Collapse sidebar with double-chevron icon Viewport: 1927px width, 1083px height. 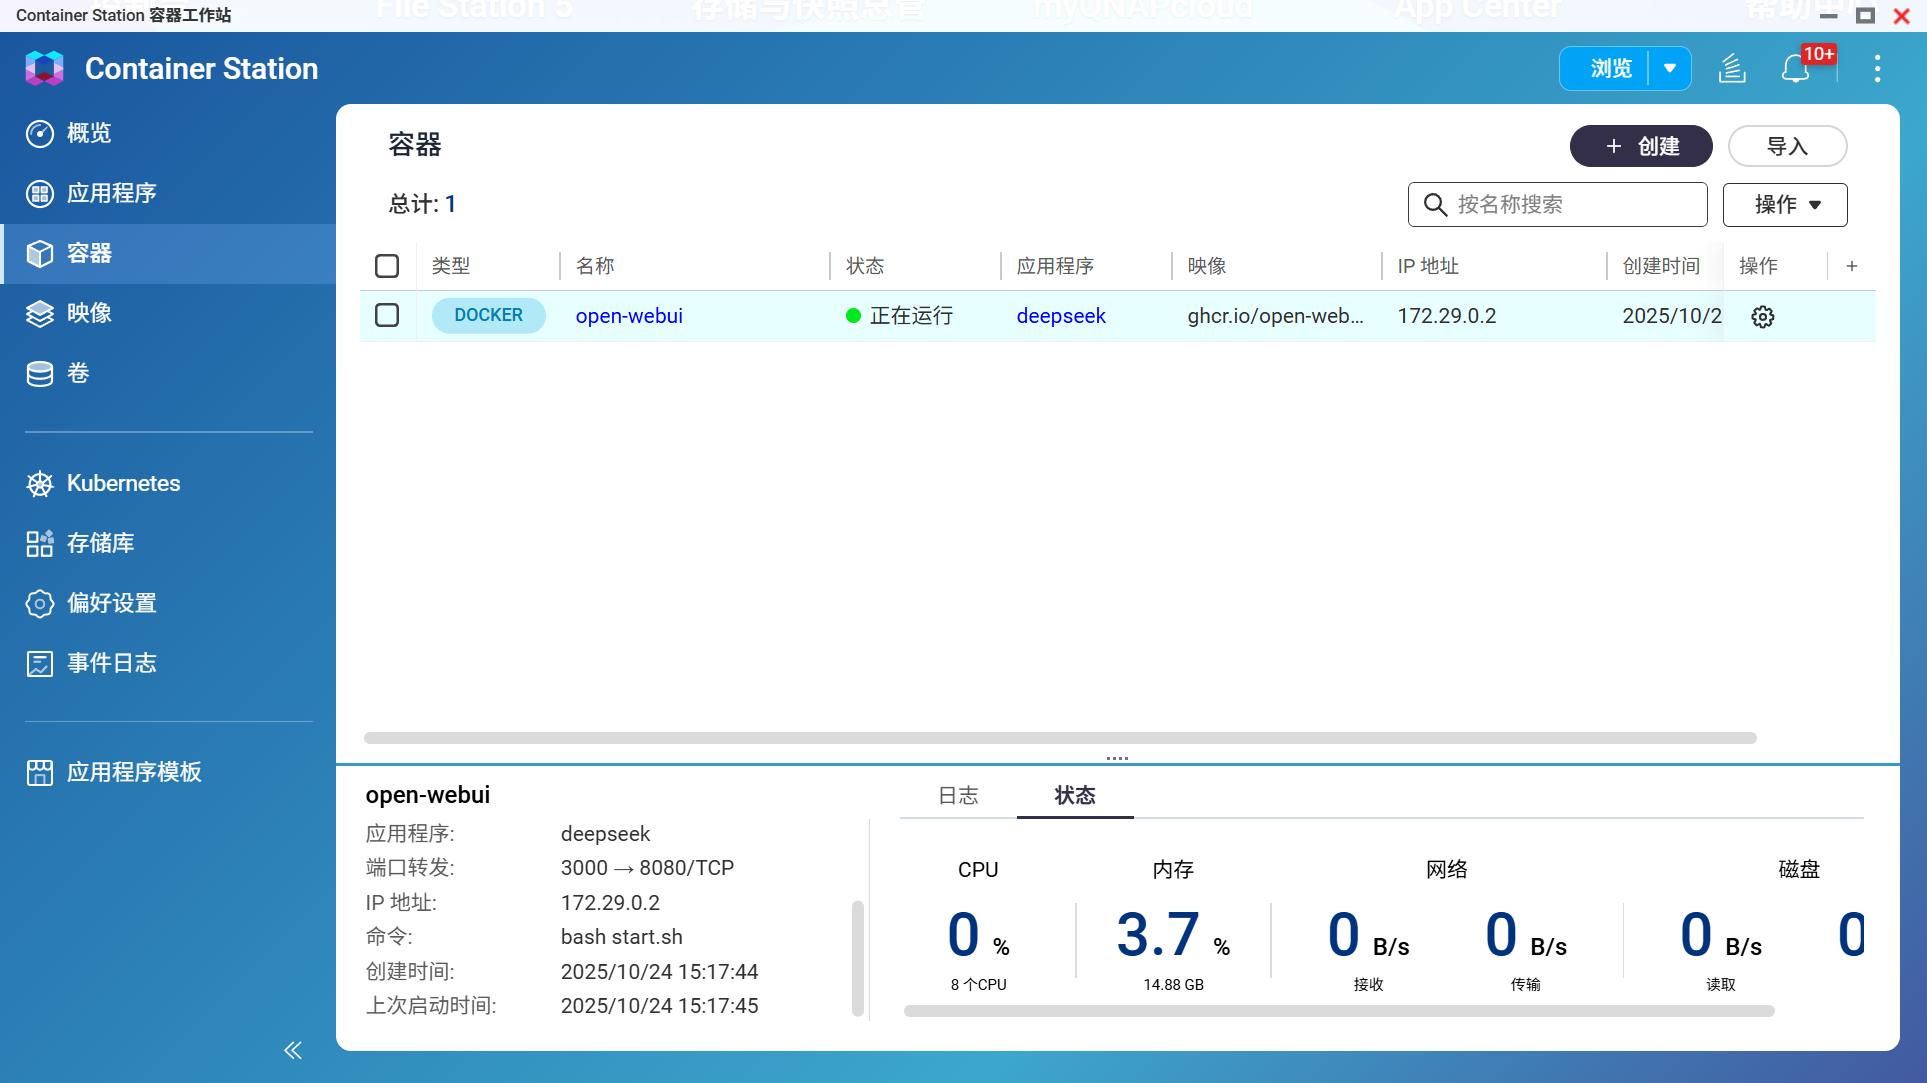tap(292, 1050)
